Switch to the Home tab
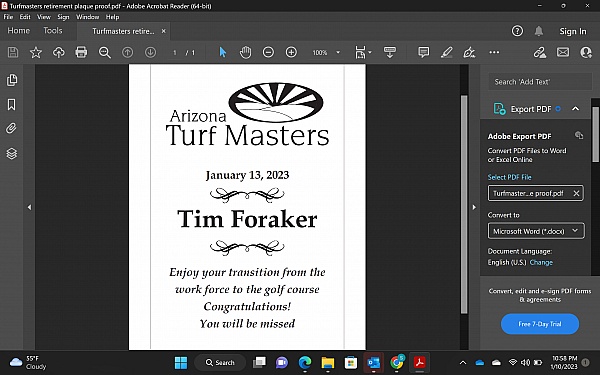Image resolution: width=600 pixels, height=375 pixels. [x=18, y=31]
